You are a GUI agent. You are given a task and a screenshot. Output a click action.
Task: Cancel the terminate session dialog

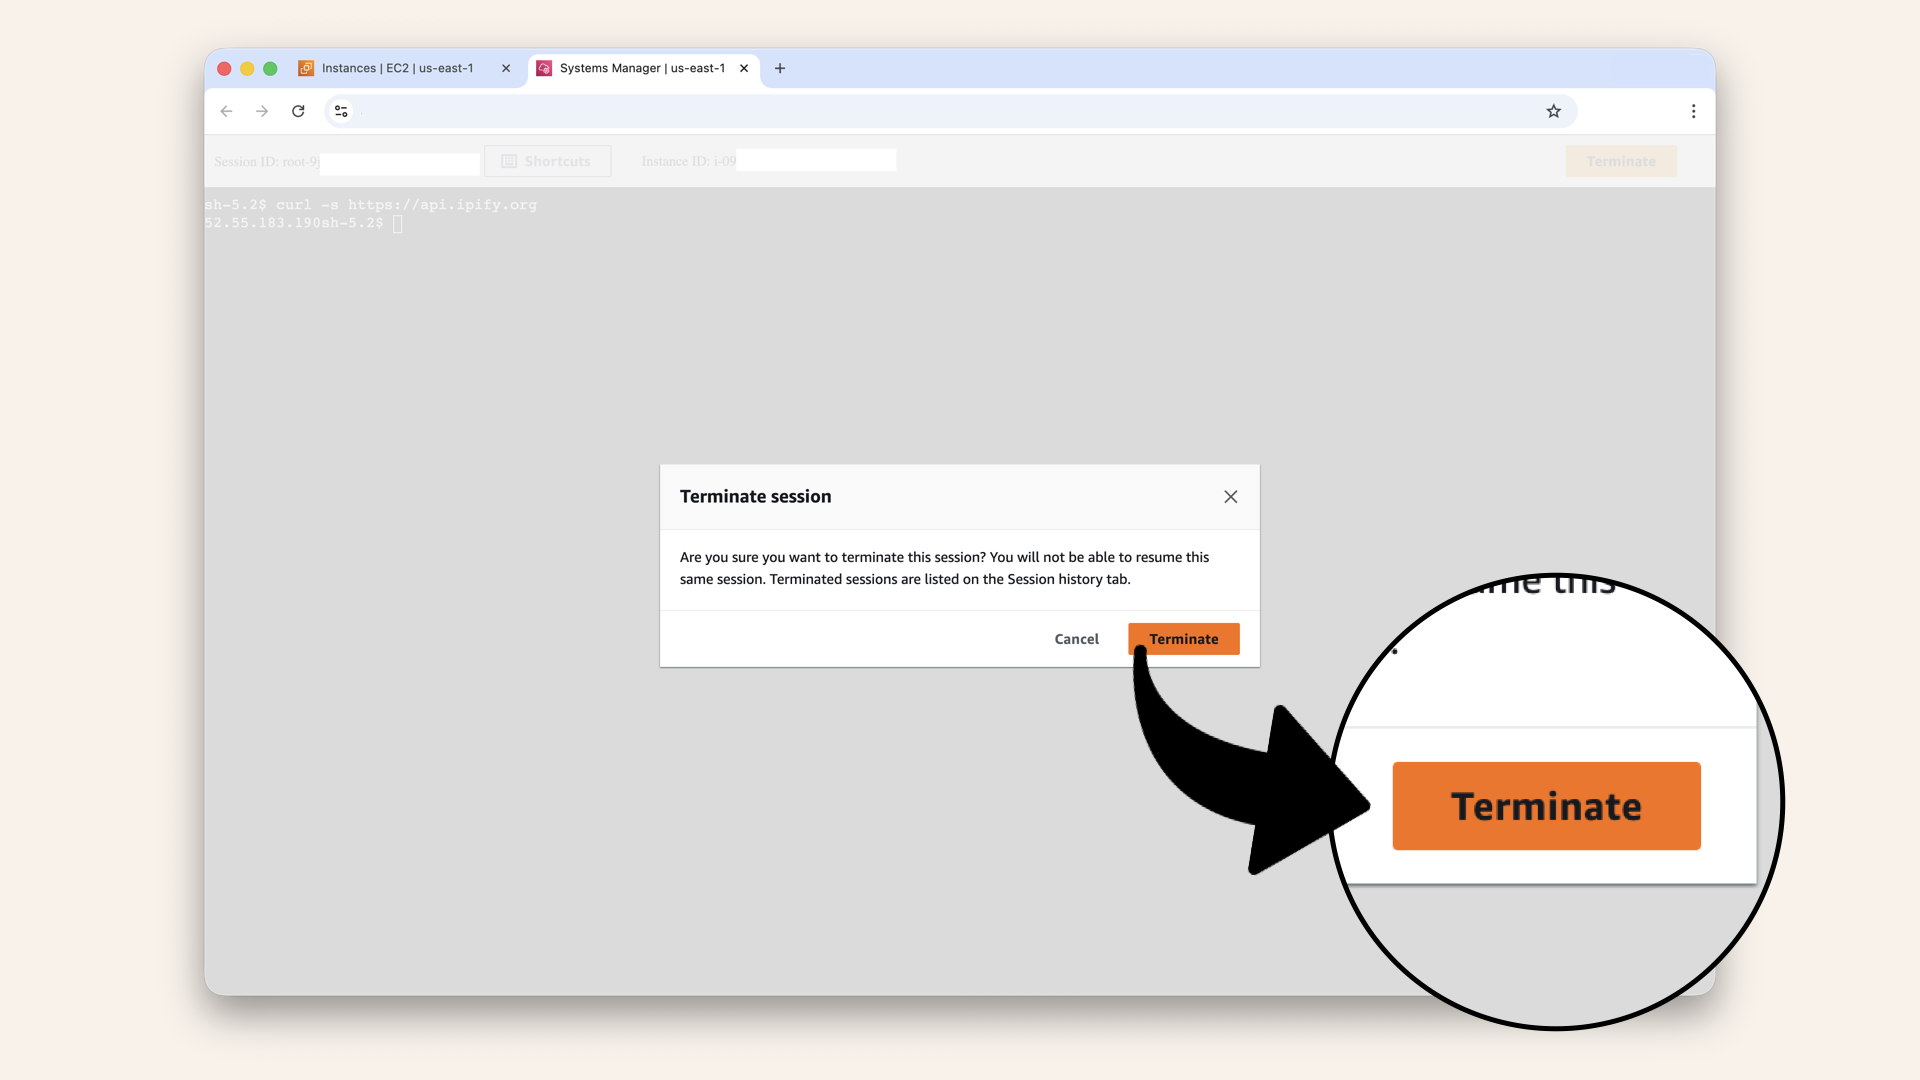coord(1076,639)
